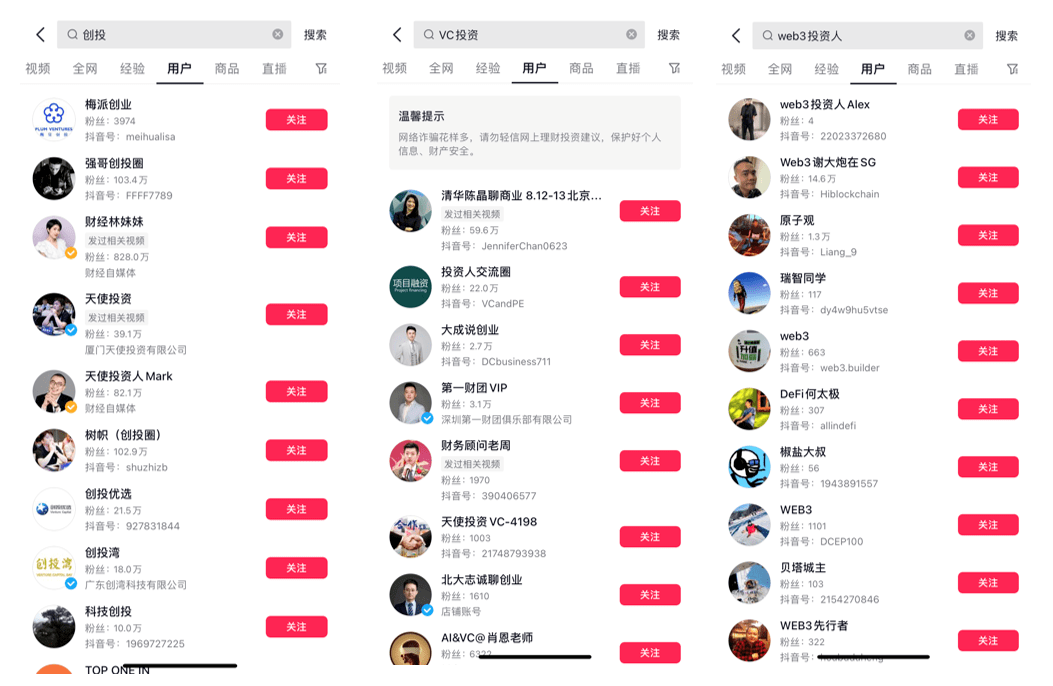Tap the filter funnel in 创投 panel
Viewport: 1053px width, 686px height.
(321, 68)
